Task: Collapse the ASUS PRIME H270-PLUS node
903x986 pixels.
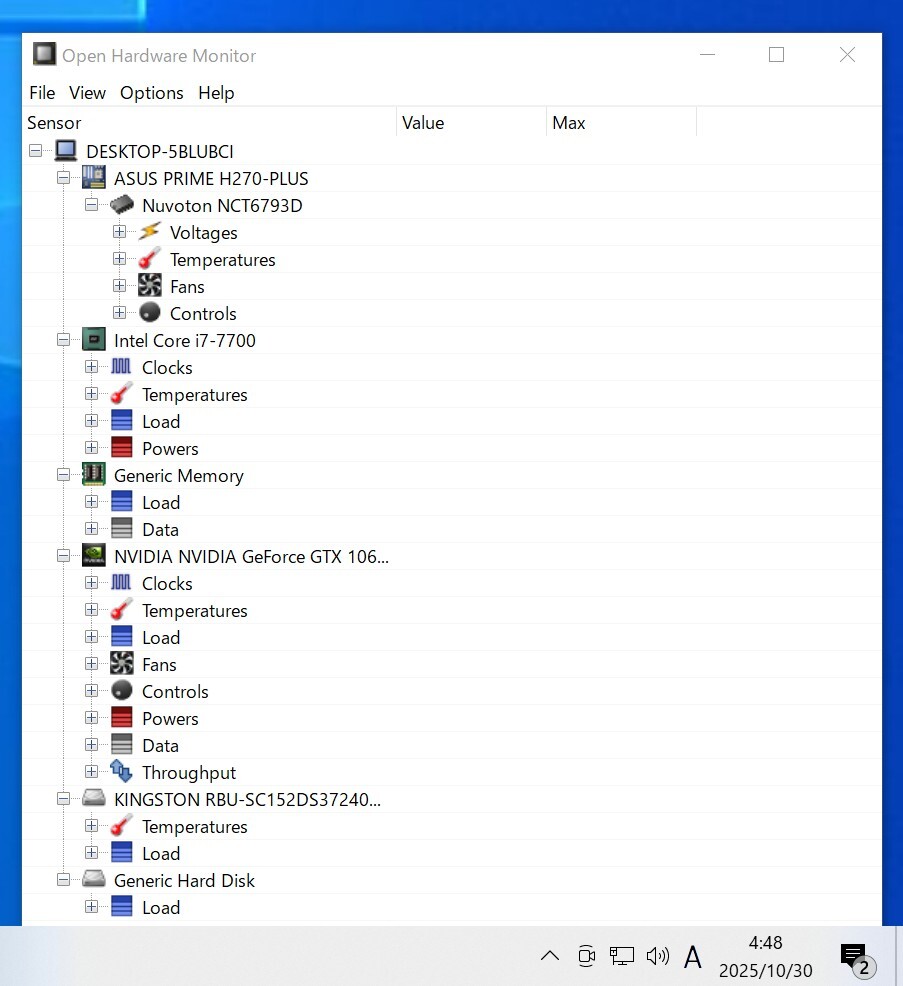Action: 64,178
